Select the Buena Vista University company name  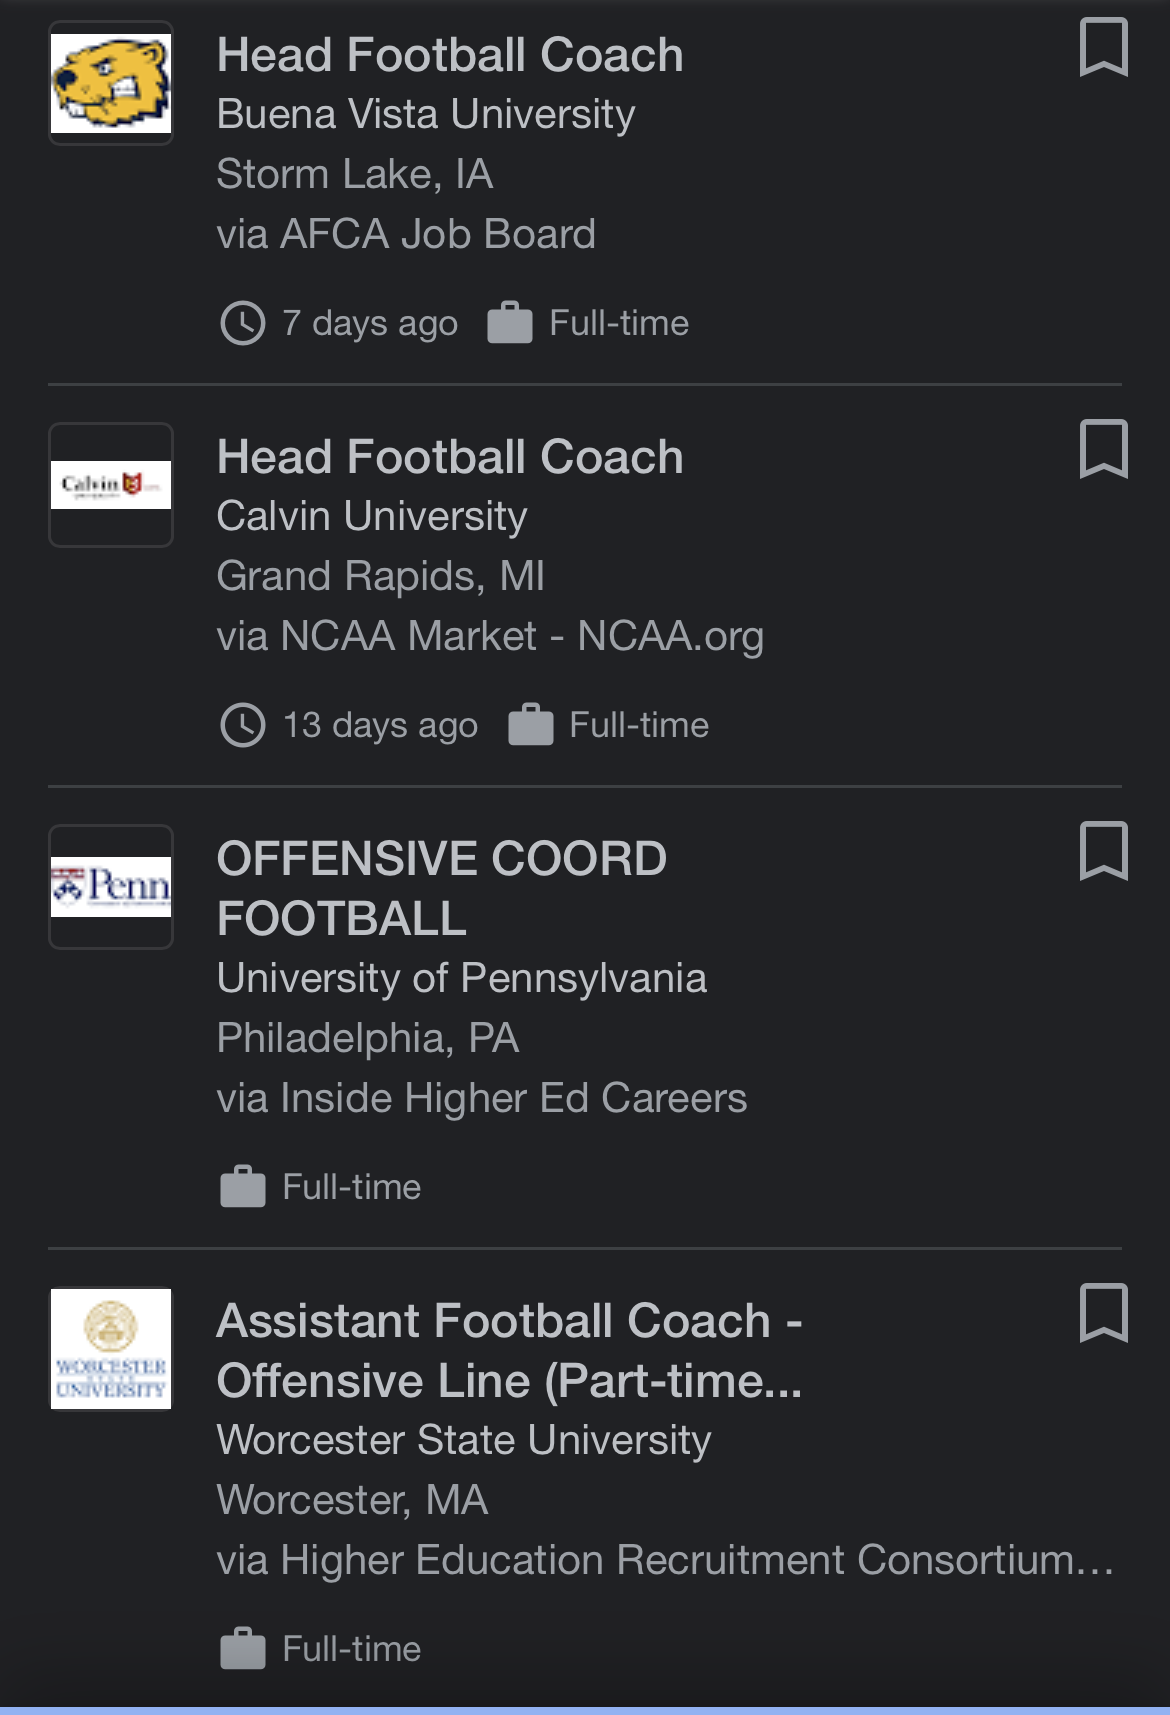[426, 114]
